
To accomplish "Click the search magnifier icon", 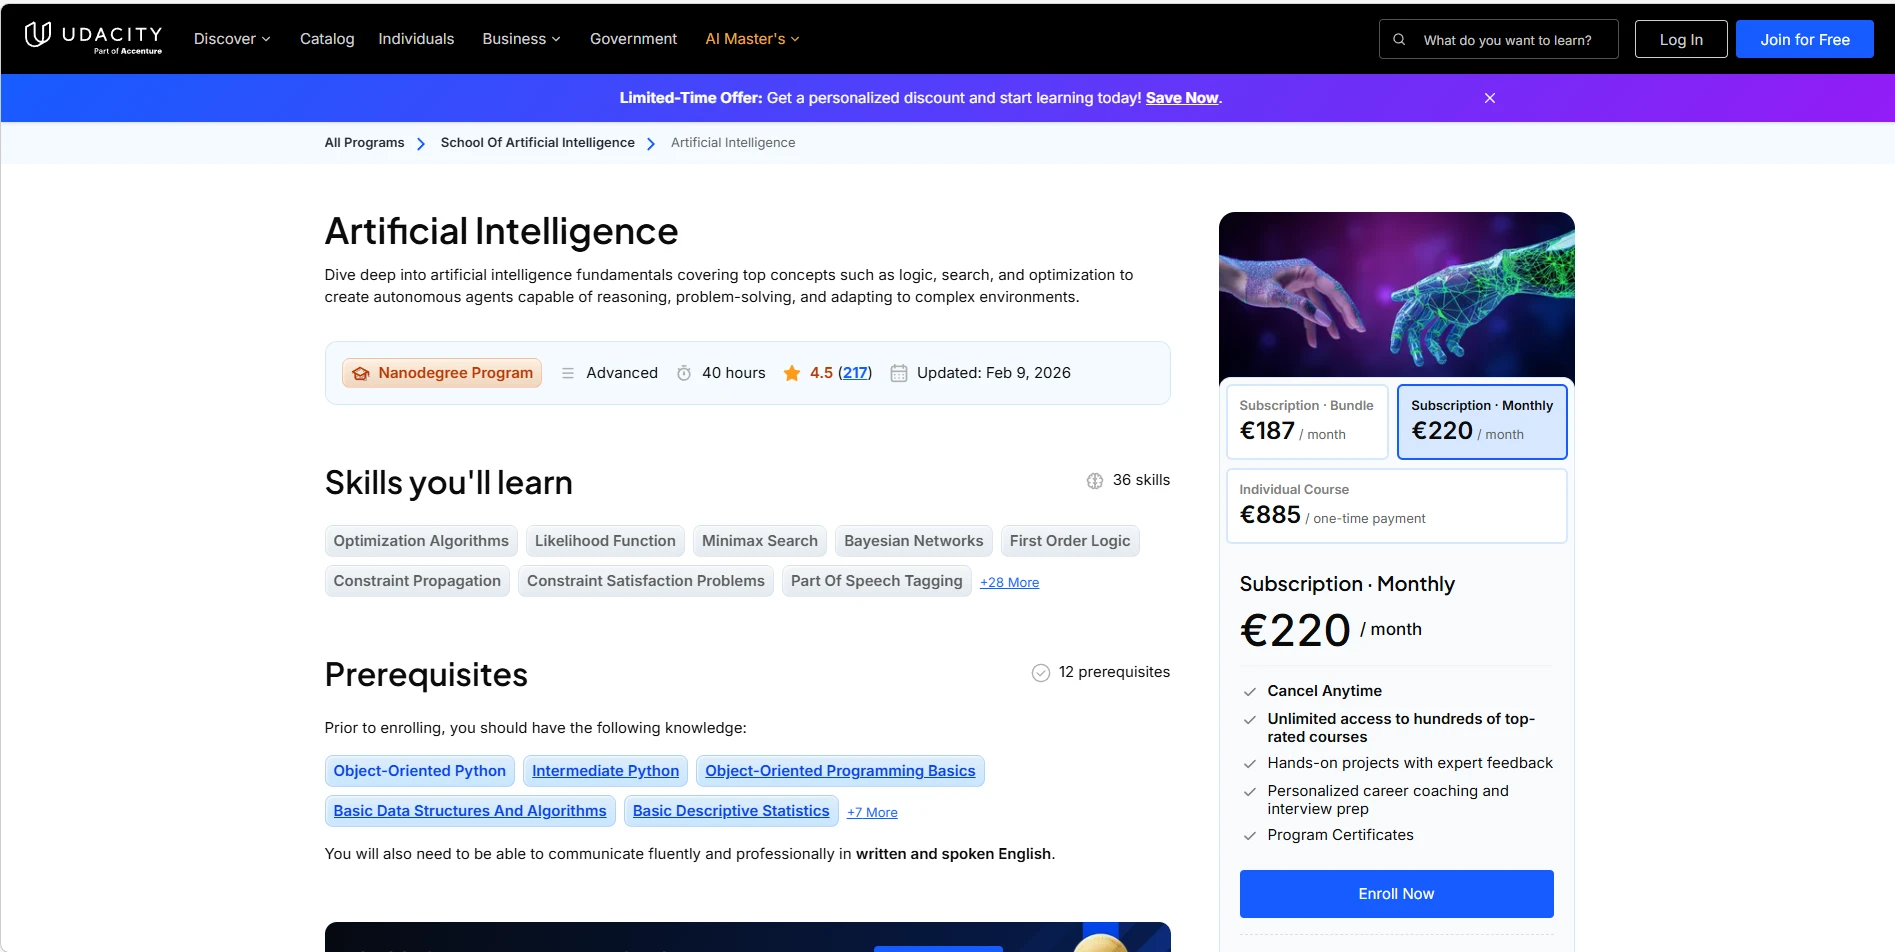I will point(1399,39).
